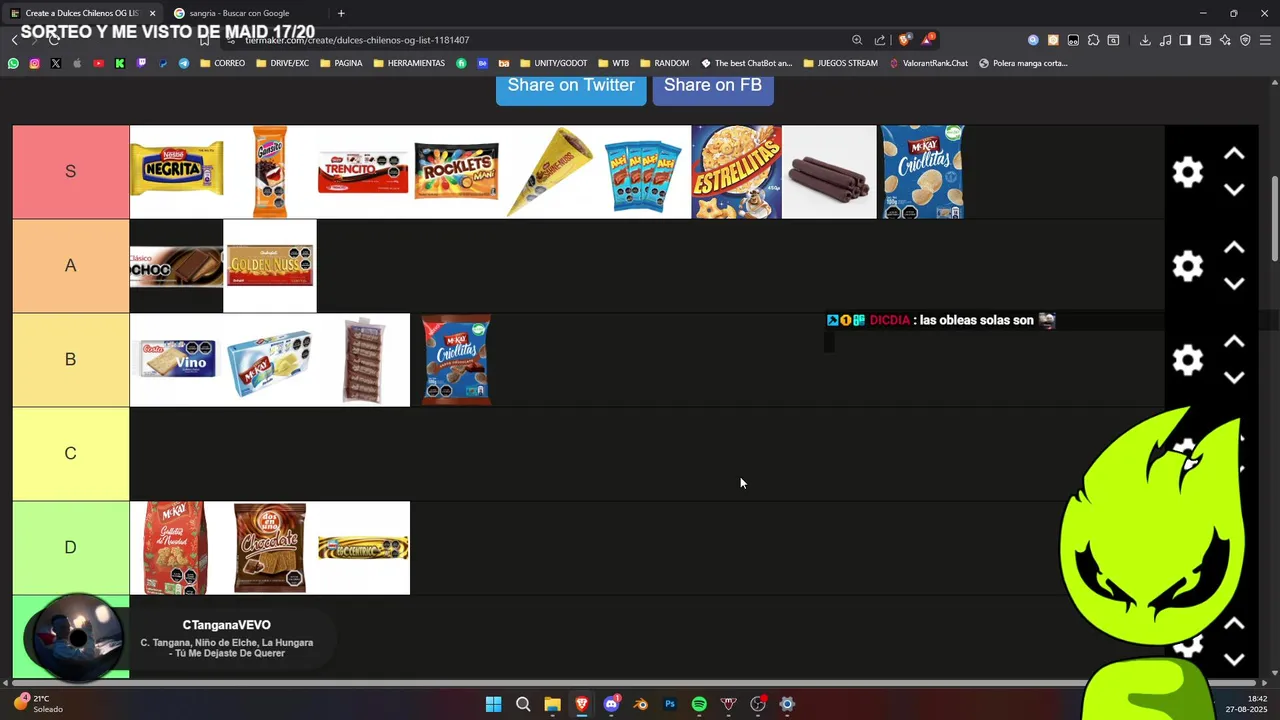Open ValorantRank.Chat bookmark link
Screen dimensions: 1280x720
928,63
